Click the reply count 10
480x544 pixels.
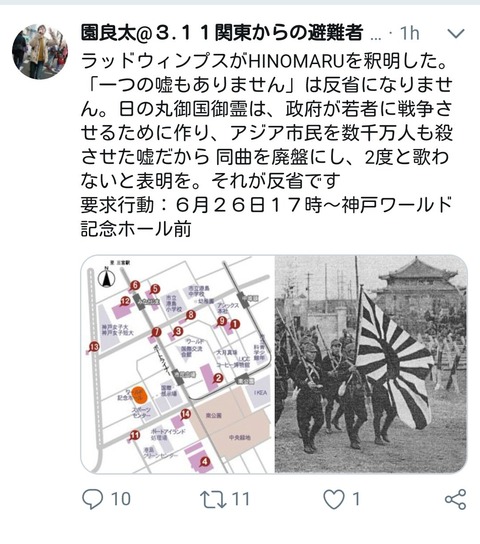click(121, 499)
